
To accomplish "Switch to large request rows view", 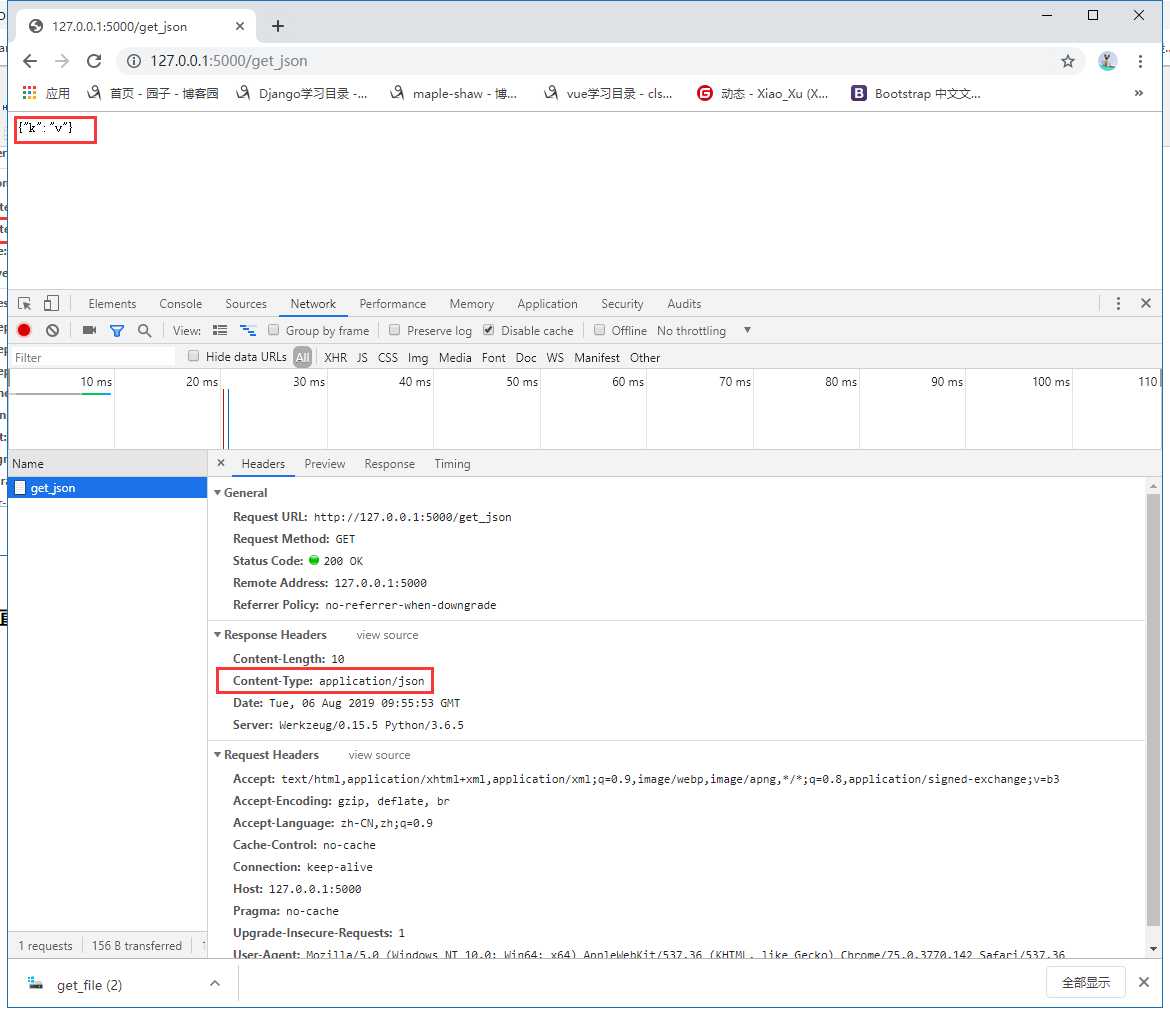I will coord(219,331).
